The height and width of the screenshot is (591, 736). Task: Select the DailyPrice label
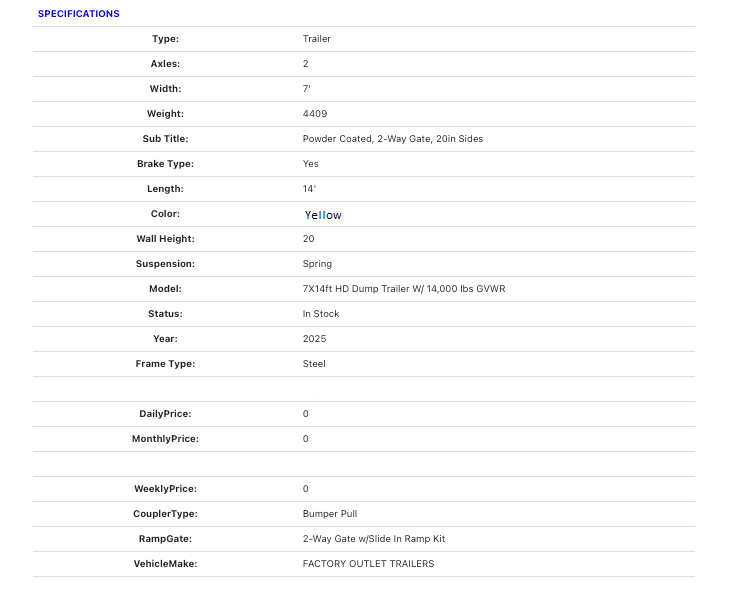point(165,414)
